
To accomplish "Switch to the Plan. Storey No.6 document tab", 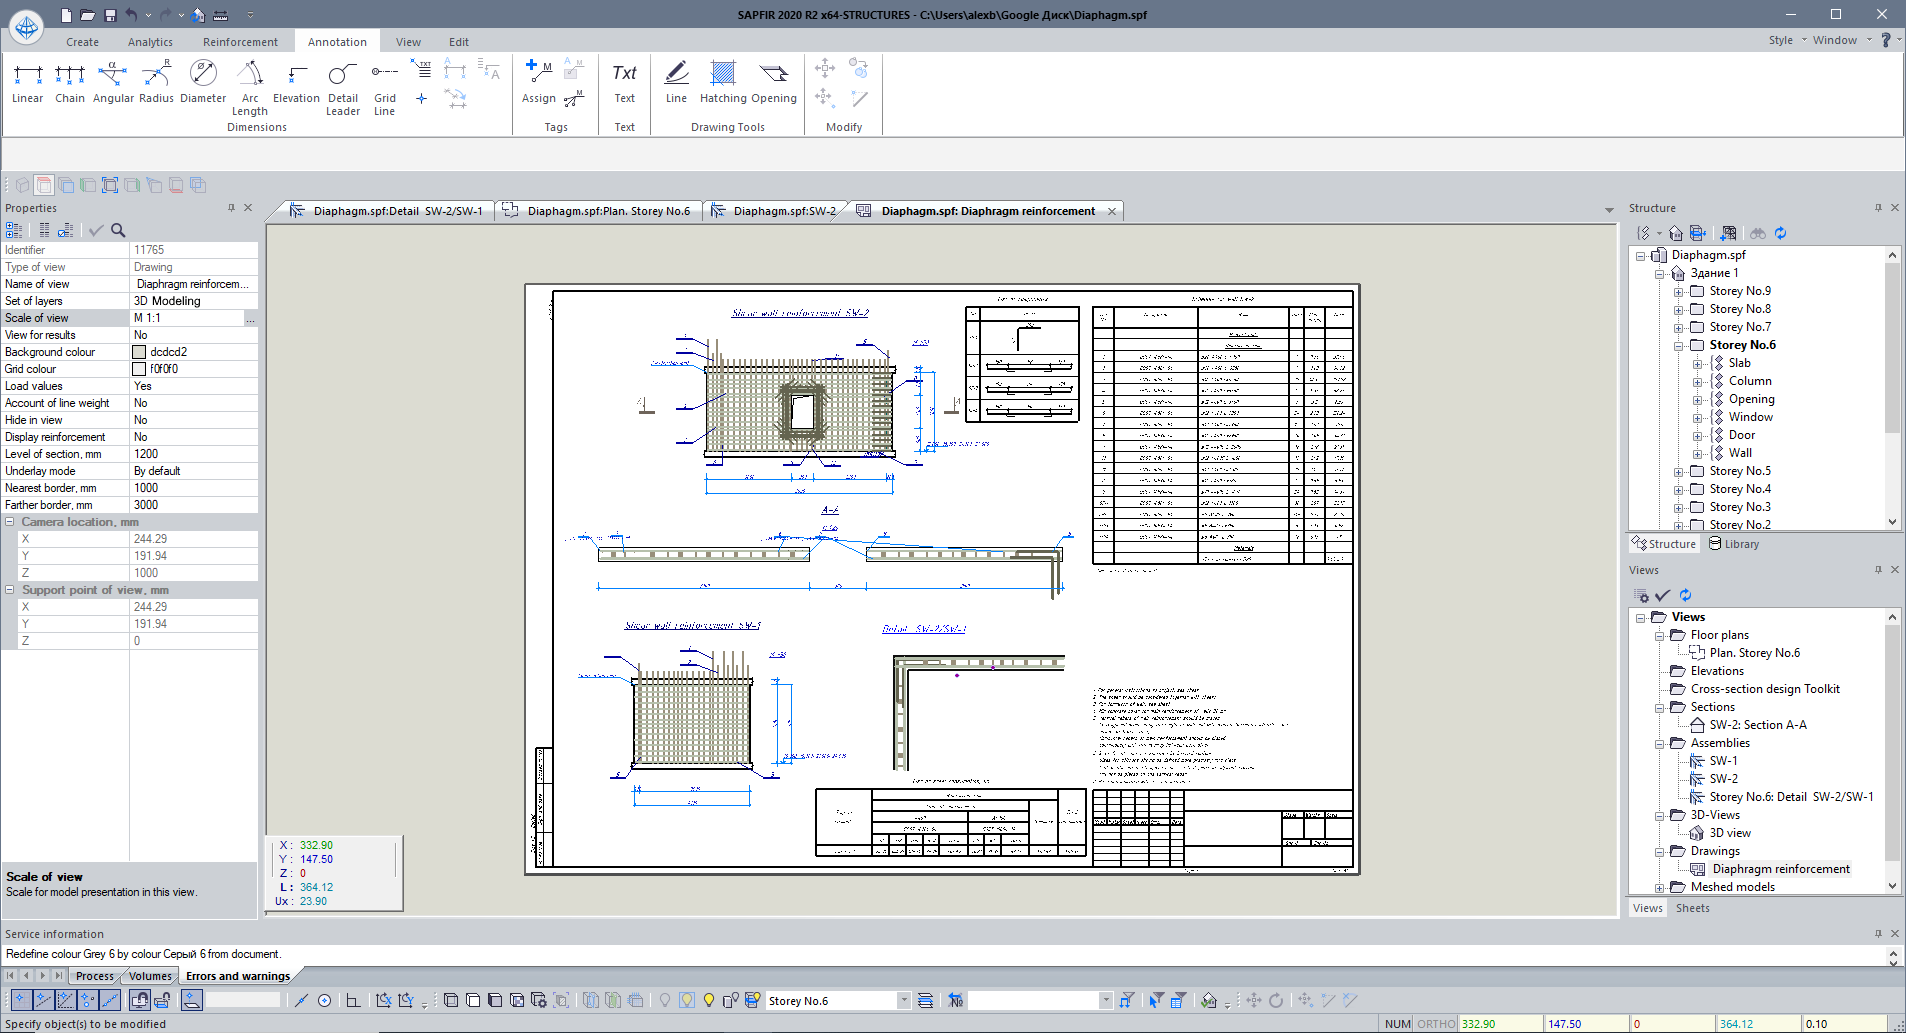I will tap(608, 211).
